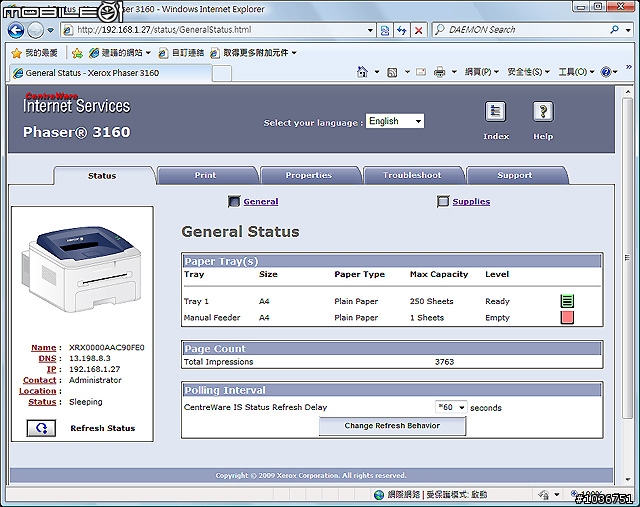Open the 自訂連結 favorites link
The width and height of the screenshot is (640, 507).
tap(181, 53)
